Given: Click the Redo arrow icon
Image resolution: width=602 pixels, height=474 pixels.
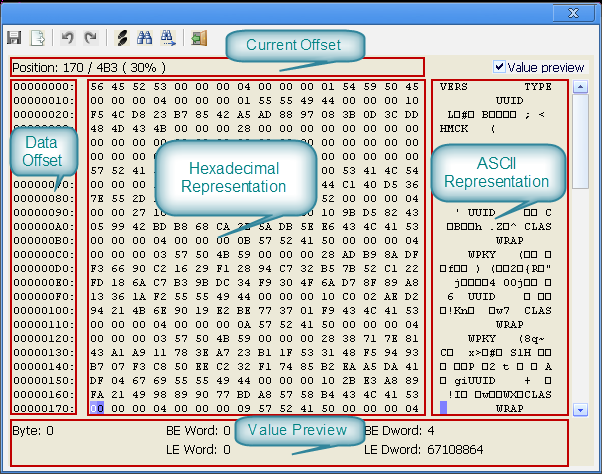Looking at the screenshot, I should click(90, 39).
